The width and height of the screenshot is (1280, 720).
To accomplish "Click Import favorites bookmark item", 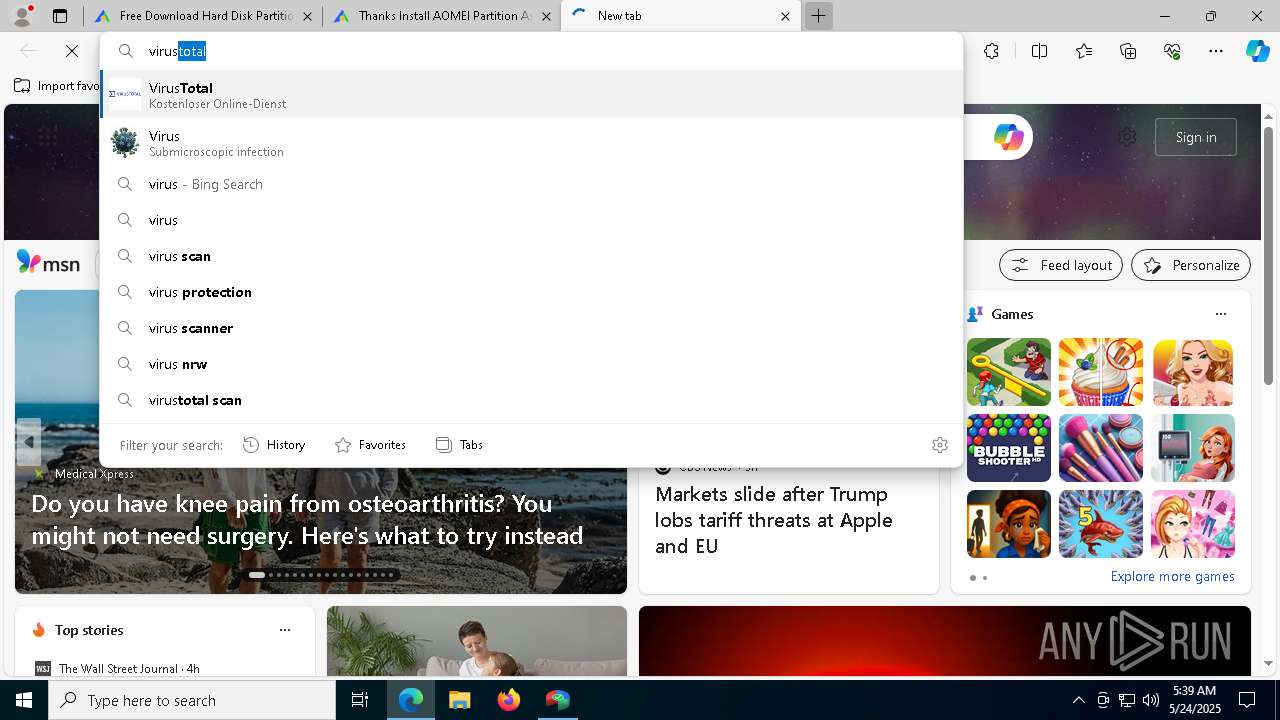I will [x=56, y=86].
